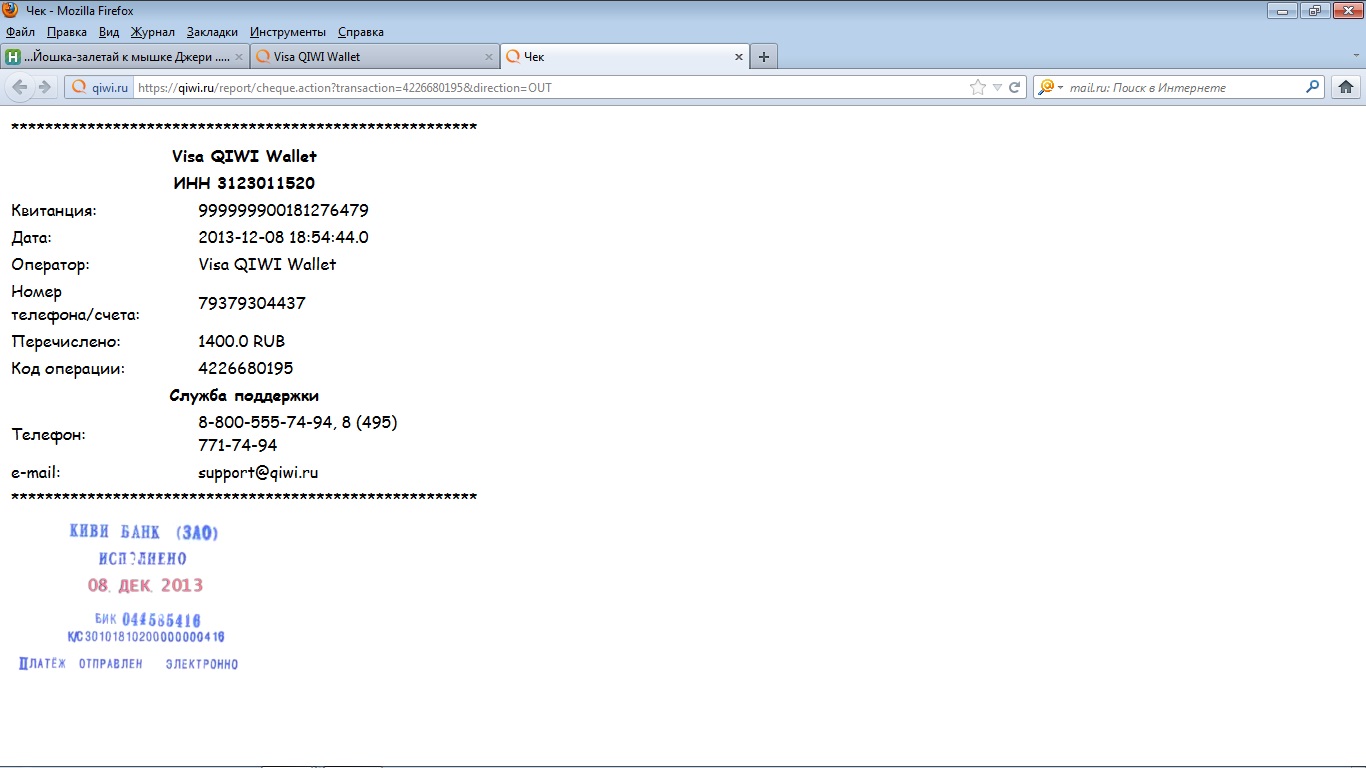Go back using the Back arrow
Image resolution: width=1366 pixels, height=768 pixels.
(x=20, y=87)
